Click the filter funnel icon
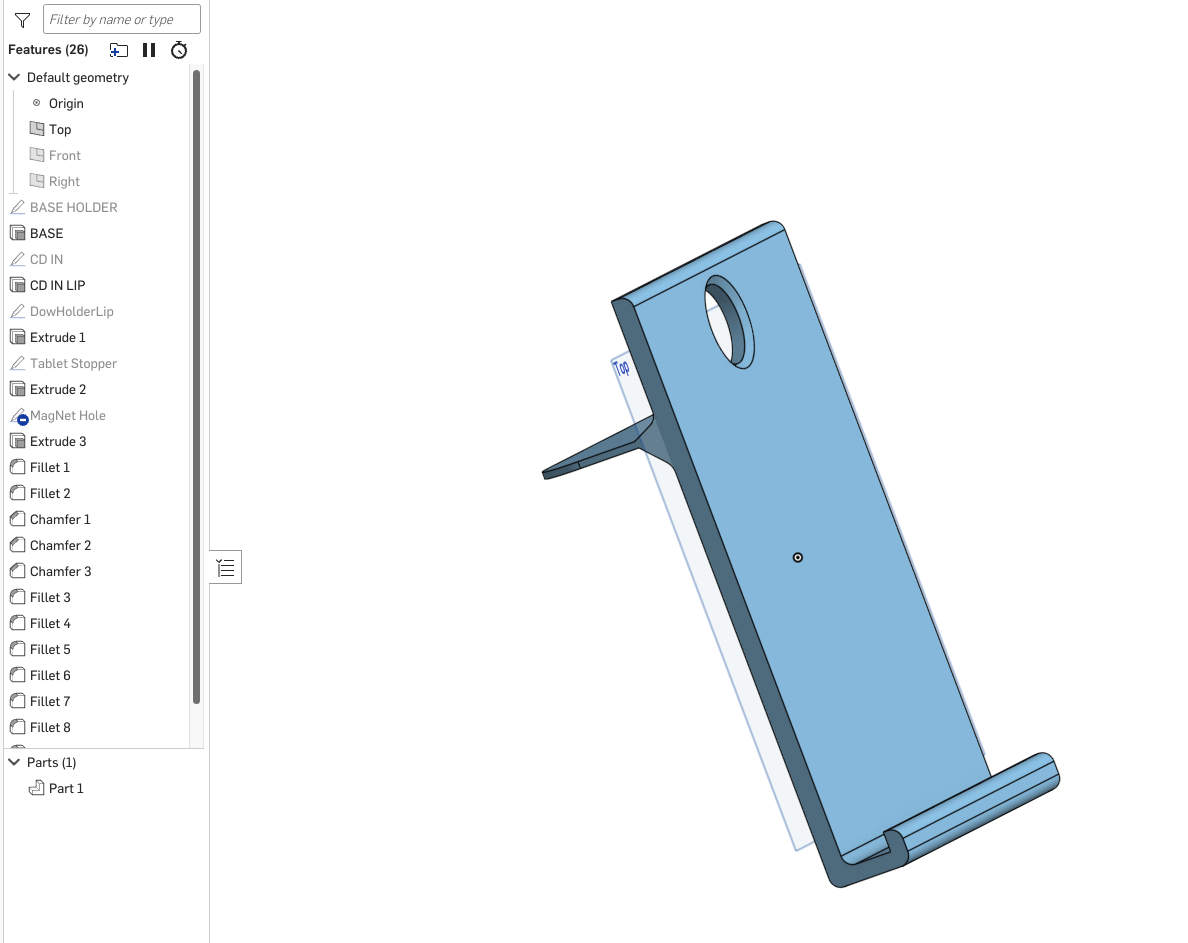This screenshot has width=1188, height=943. point(23,20)
